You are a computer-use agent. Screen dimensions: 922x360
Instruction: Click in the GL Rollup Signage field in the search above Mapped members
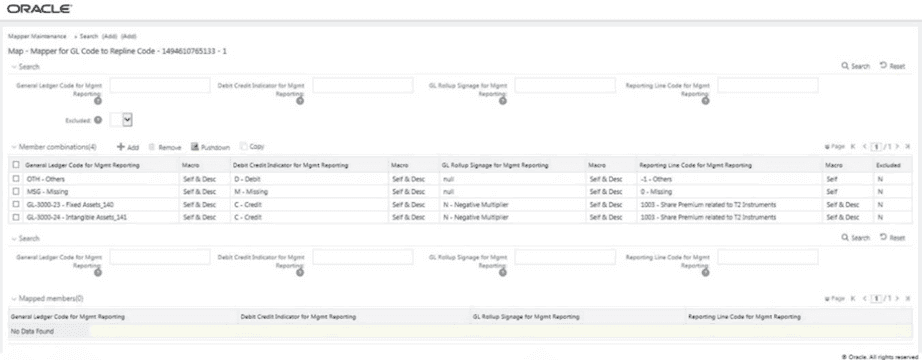(x=565, y=257)
